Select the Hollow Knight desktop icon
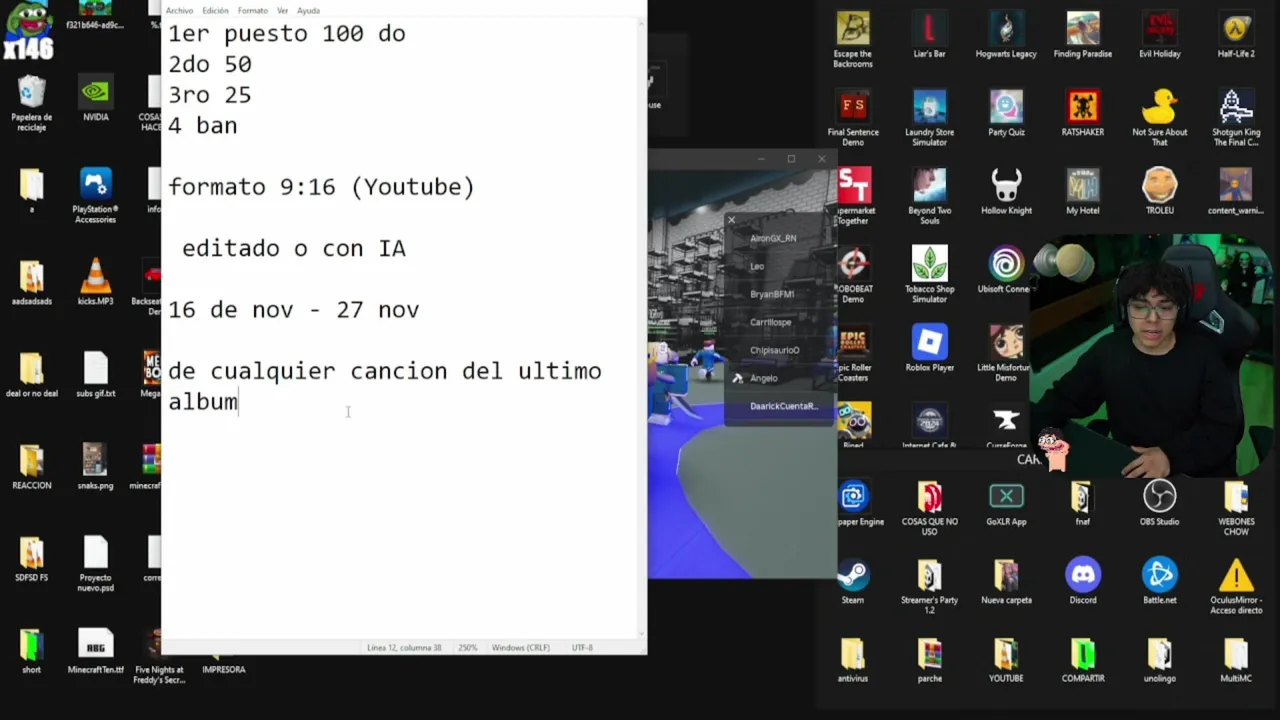The height and width of the screenshot is (720, 1280). pos(1006,191)
